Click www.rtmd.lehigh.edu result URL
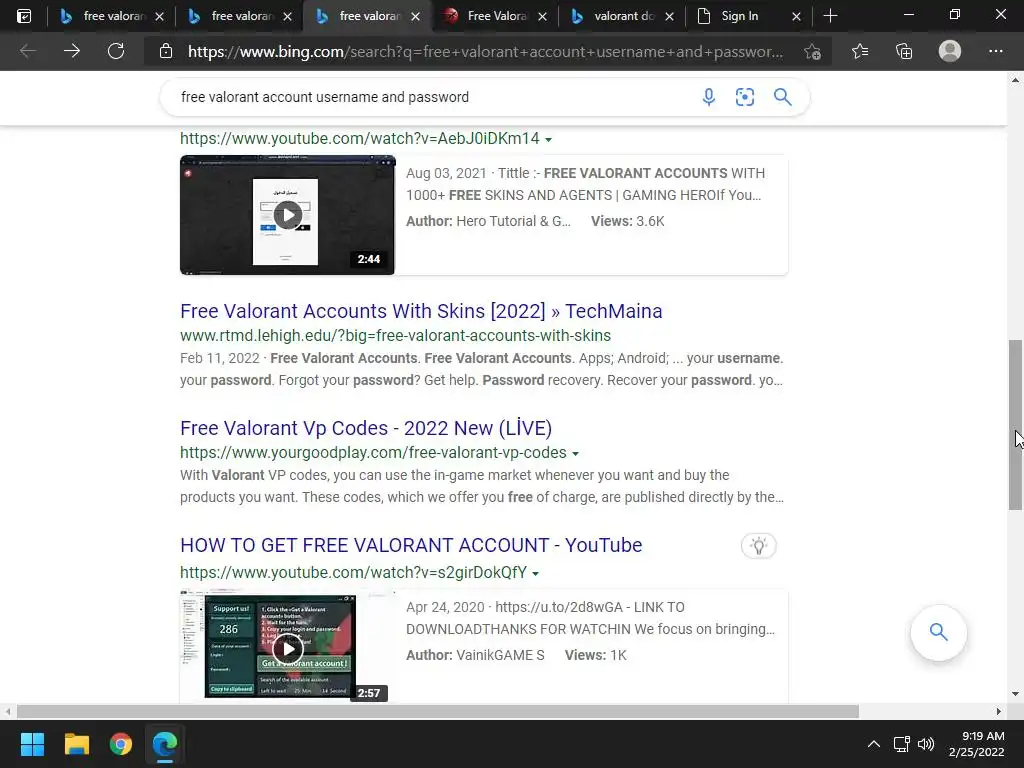The image size is (1024, 768). click(396, 336)
